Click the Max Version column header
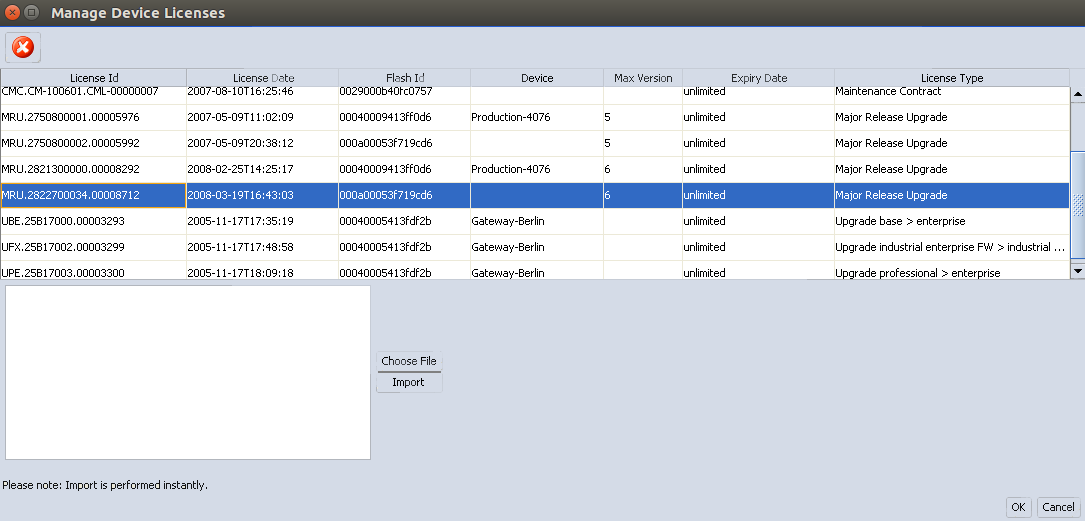This screenshot has height=521, width=1085. [643, 78]
